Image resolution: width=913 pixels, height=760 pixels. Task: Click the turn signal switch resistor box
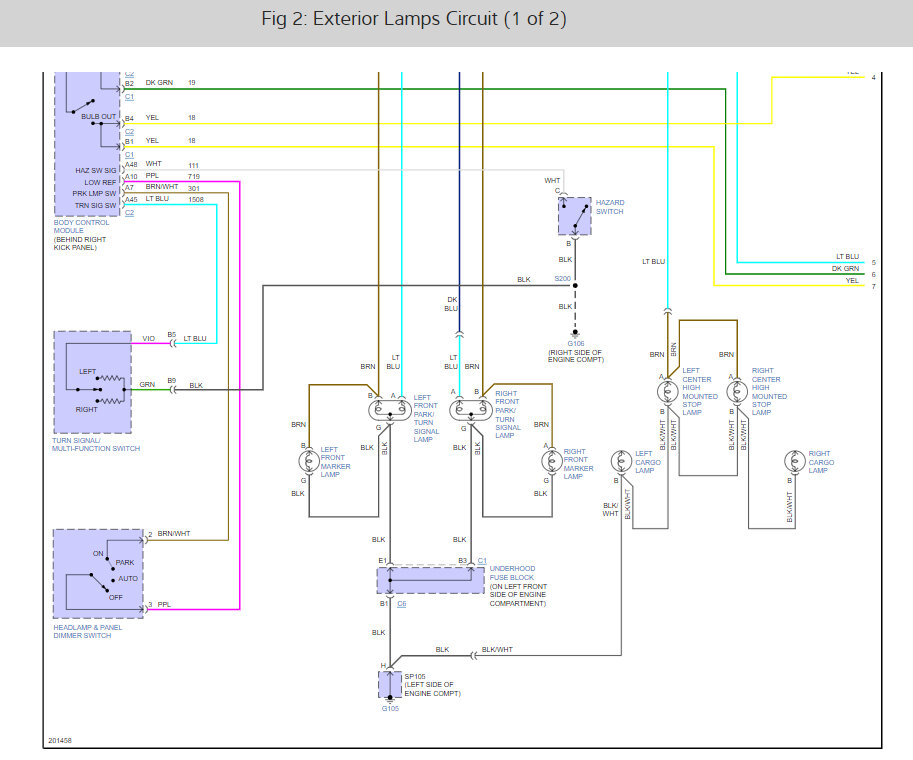coord(93,382)
